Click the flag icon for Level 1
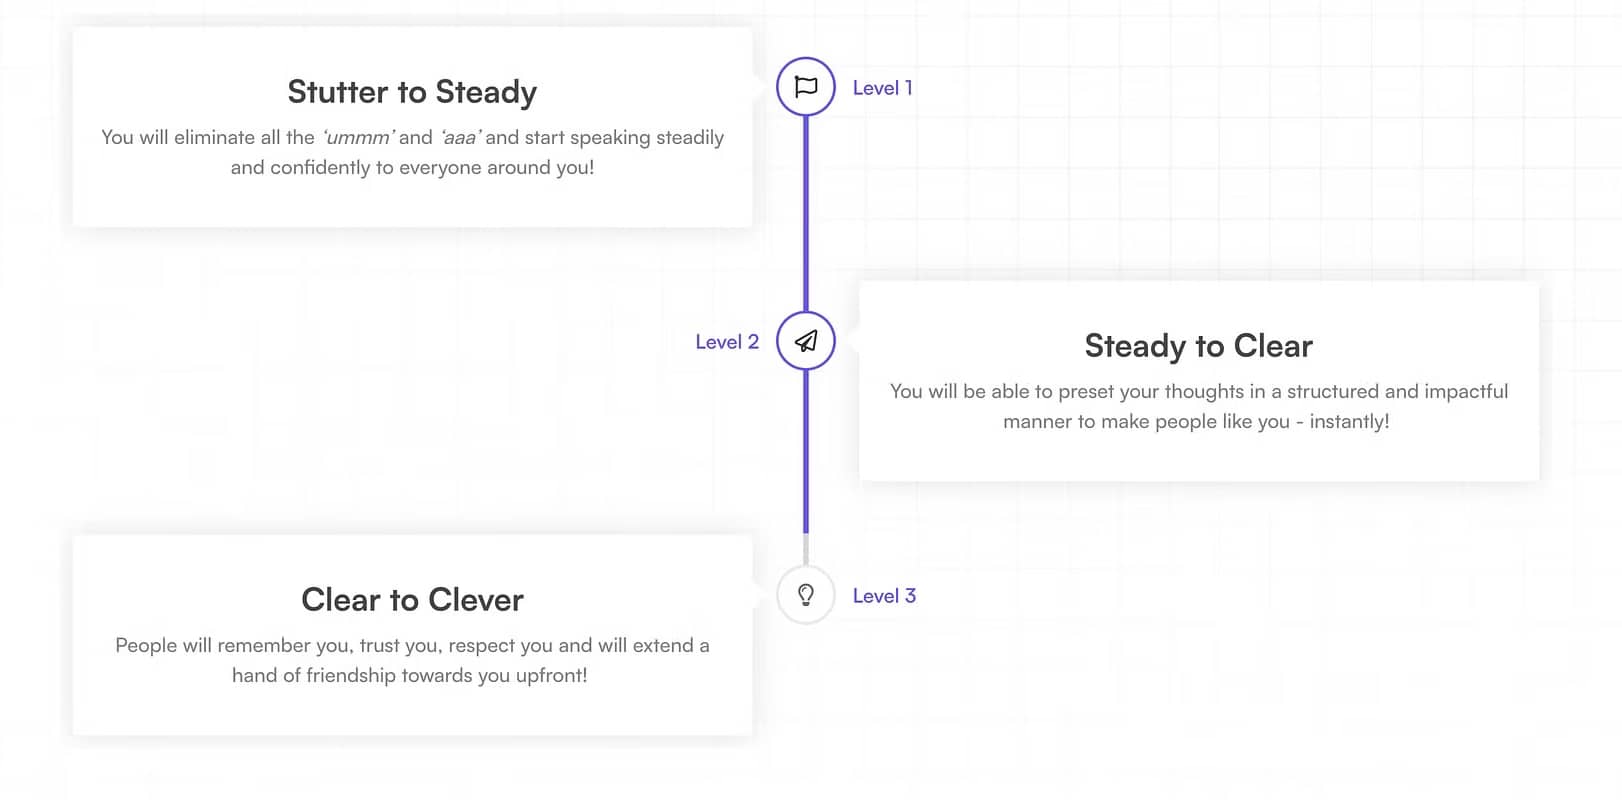This screenshot has height=808, width=1622. coord(806,87)
